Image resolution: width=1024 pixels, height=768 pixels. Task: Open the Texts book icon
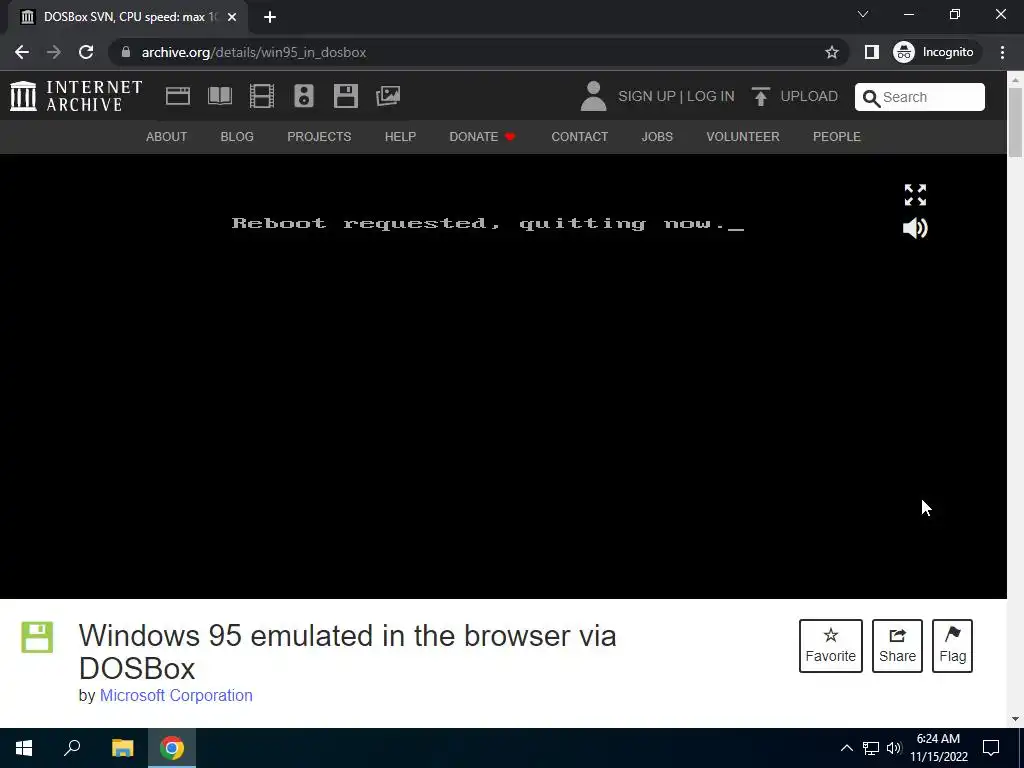click(x=219, y=96)
